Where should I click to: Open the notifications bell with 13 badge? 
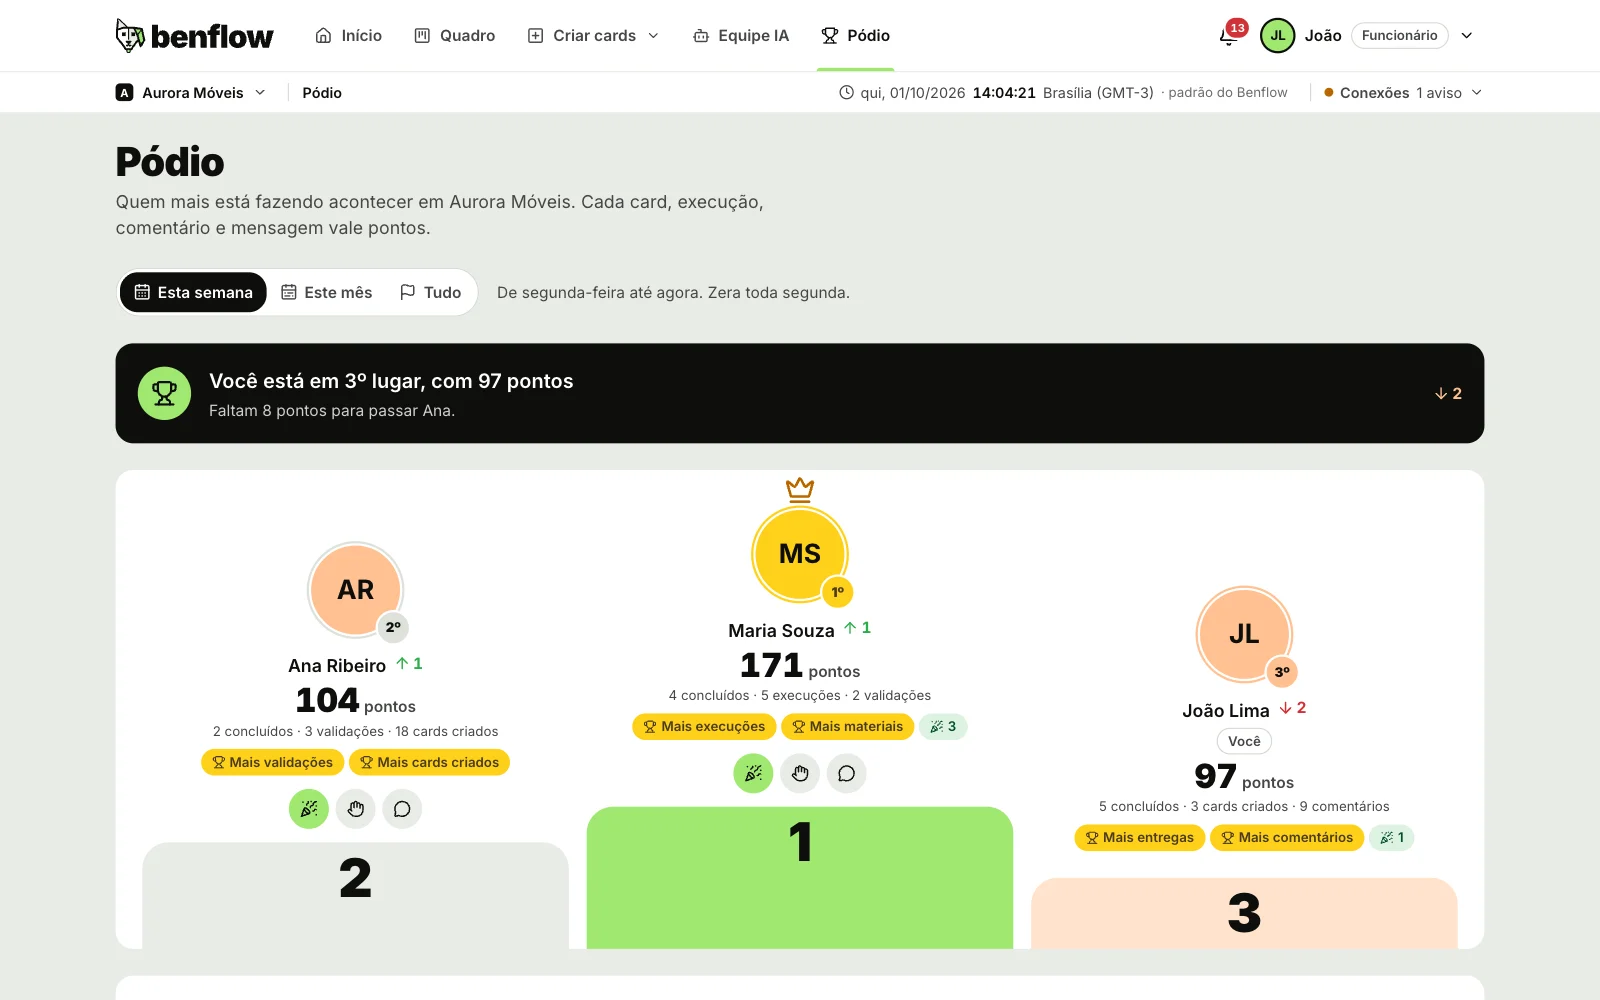click(x=1229, y=36)
